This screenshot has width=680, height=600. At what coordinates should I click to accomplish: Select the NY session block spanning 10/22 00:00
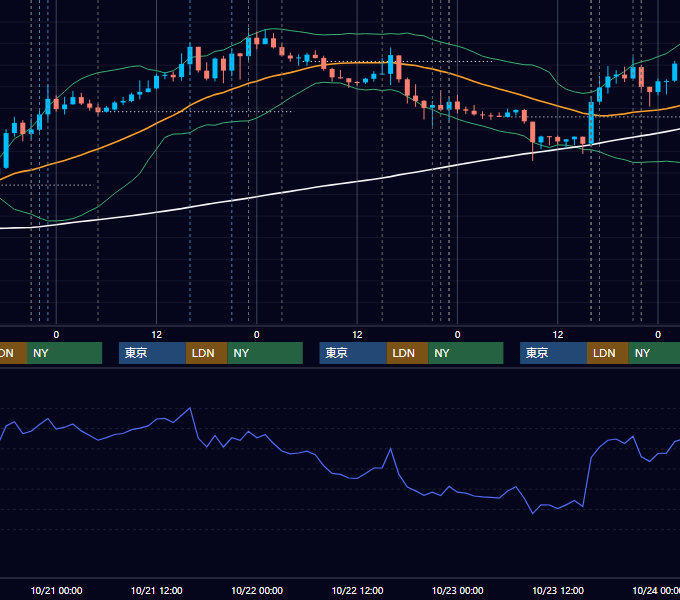(x=265, y=353)
